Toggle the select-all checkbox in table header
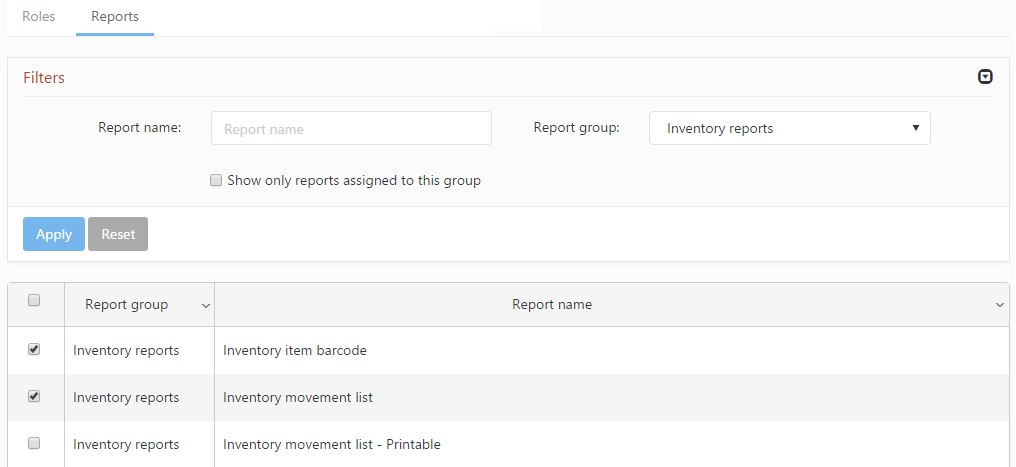This screenshot has width=1016, height=467. (34, 300)
